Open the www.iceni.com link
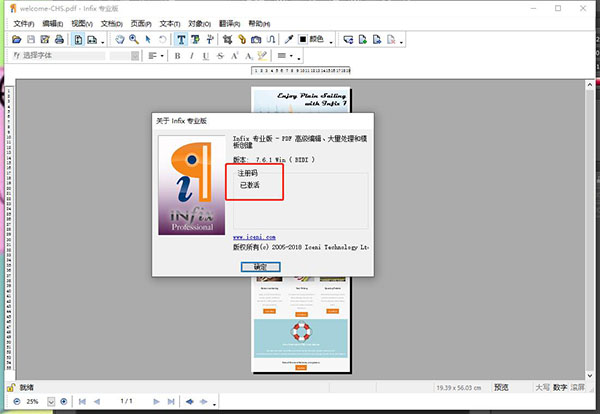This screenshot has height=414, width=600. point(254,236)
